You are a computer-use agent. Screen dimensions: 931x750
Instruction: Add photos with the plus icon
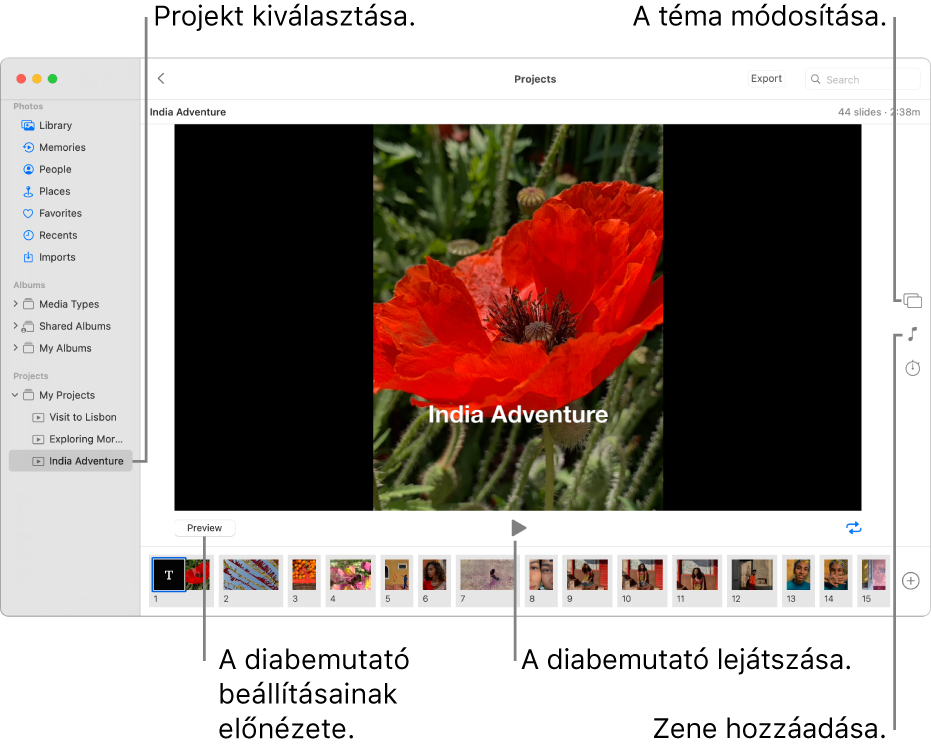pyautogui.click(x=911, y=581)
